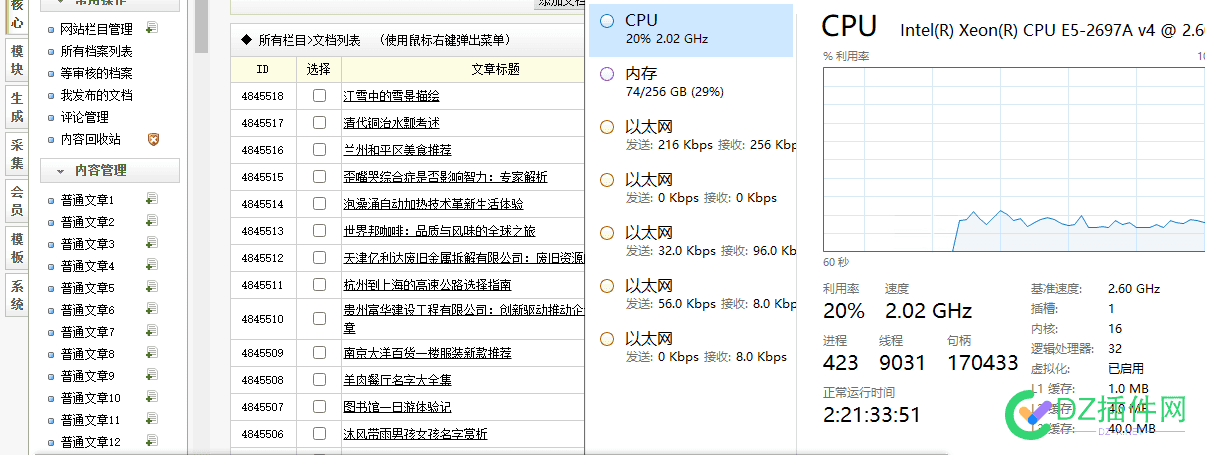Check the box for article 4845515
1205x455 pixels.
[x=319, y=177]
